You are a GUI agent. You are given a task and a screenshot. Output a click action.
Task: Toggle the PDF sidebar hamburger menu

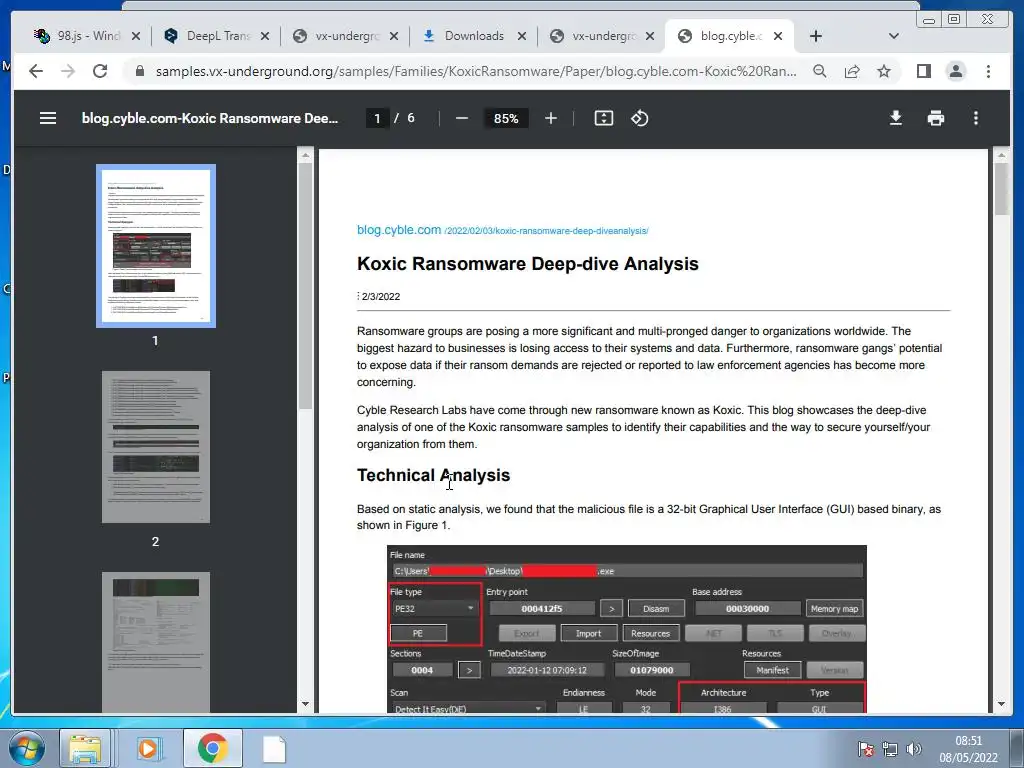(48, 118)
